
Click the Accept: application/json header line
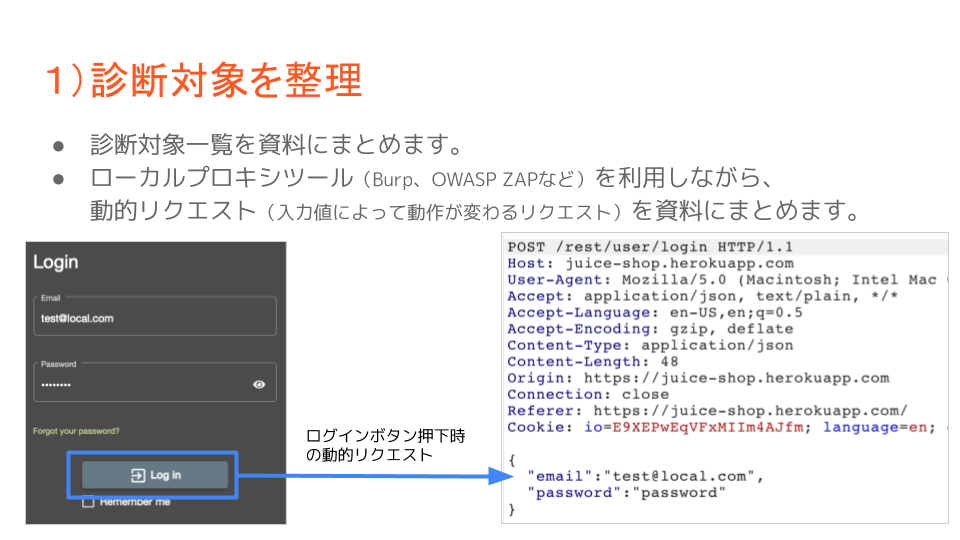pyautogui.click(x=702, y=296)
